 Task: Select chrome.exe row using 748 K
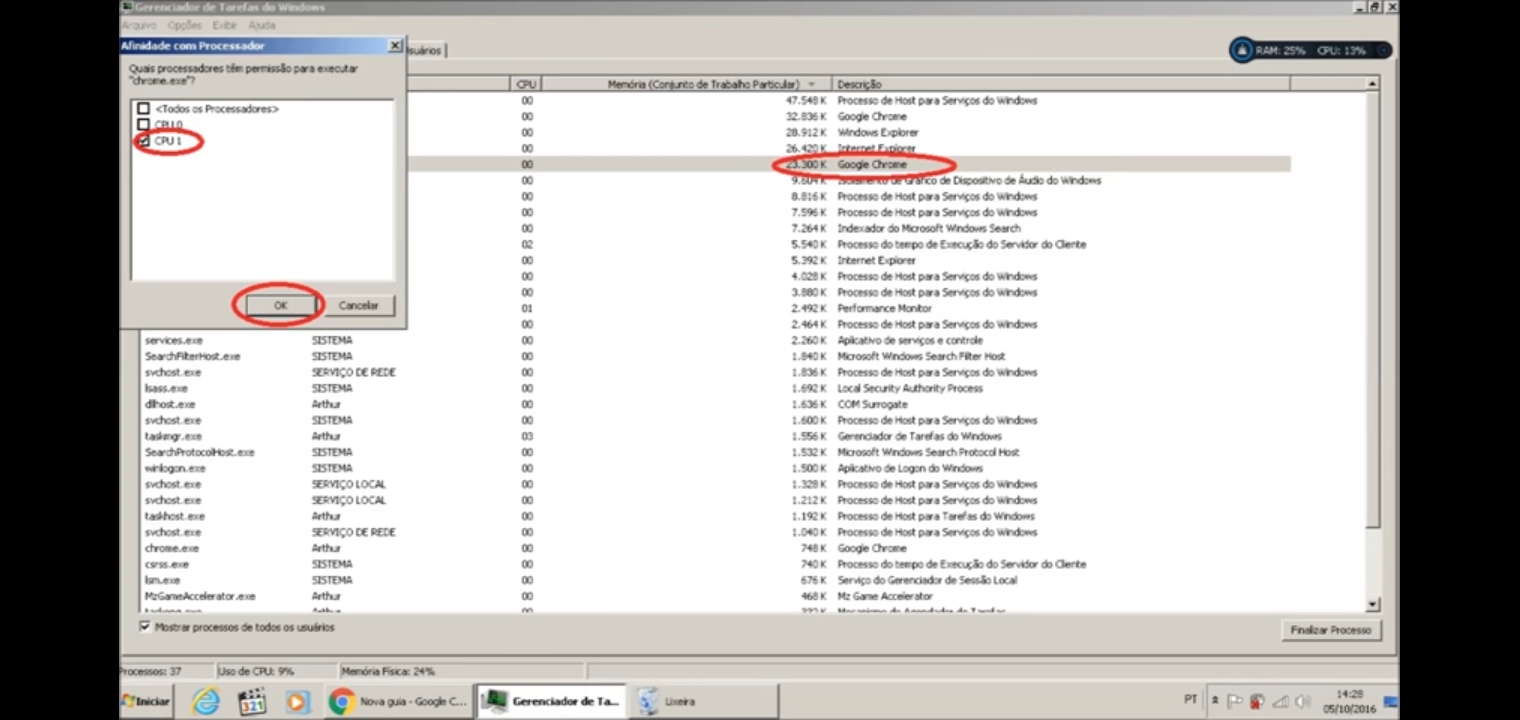(811, 548)
